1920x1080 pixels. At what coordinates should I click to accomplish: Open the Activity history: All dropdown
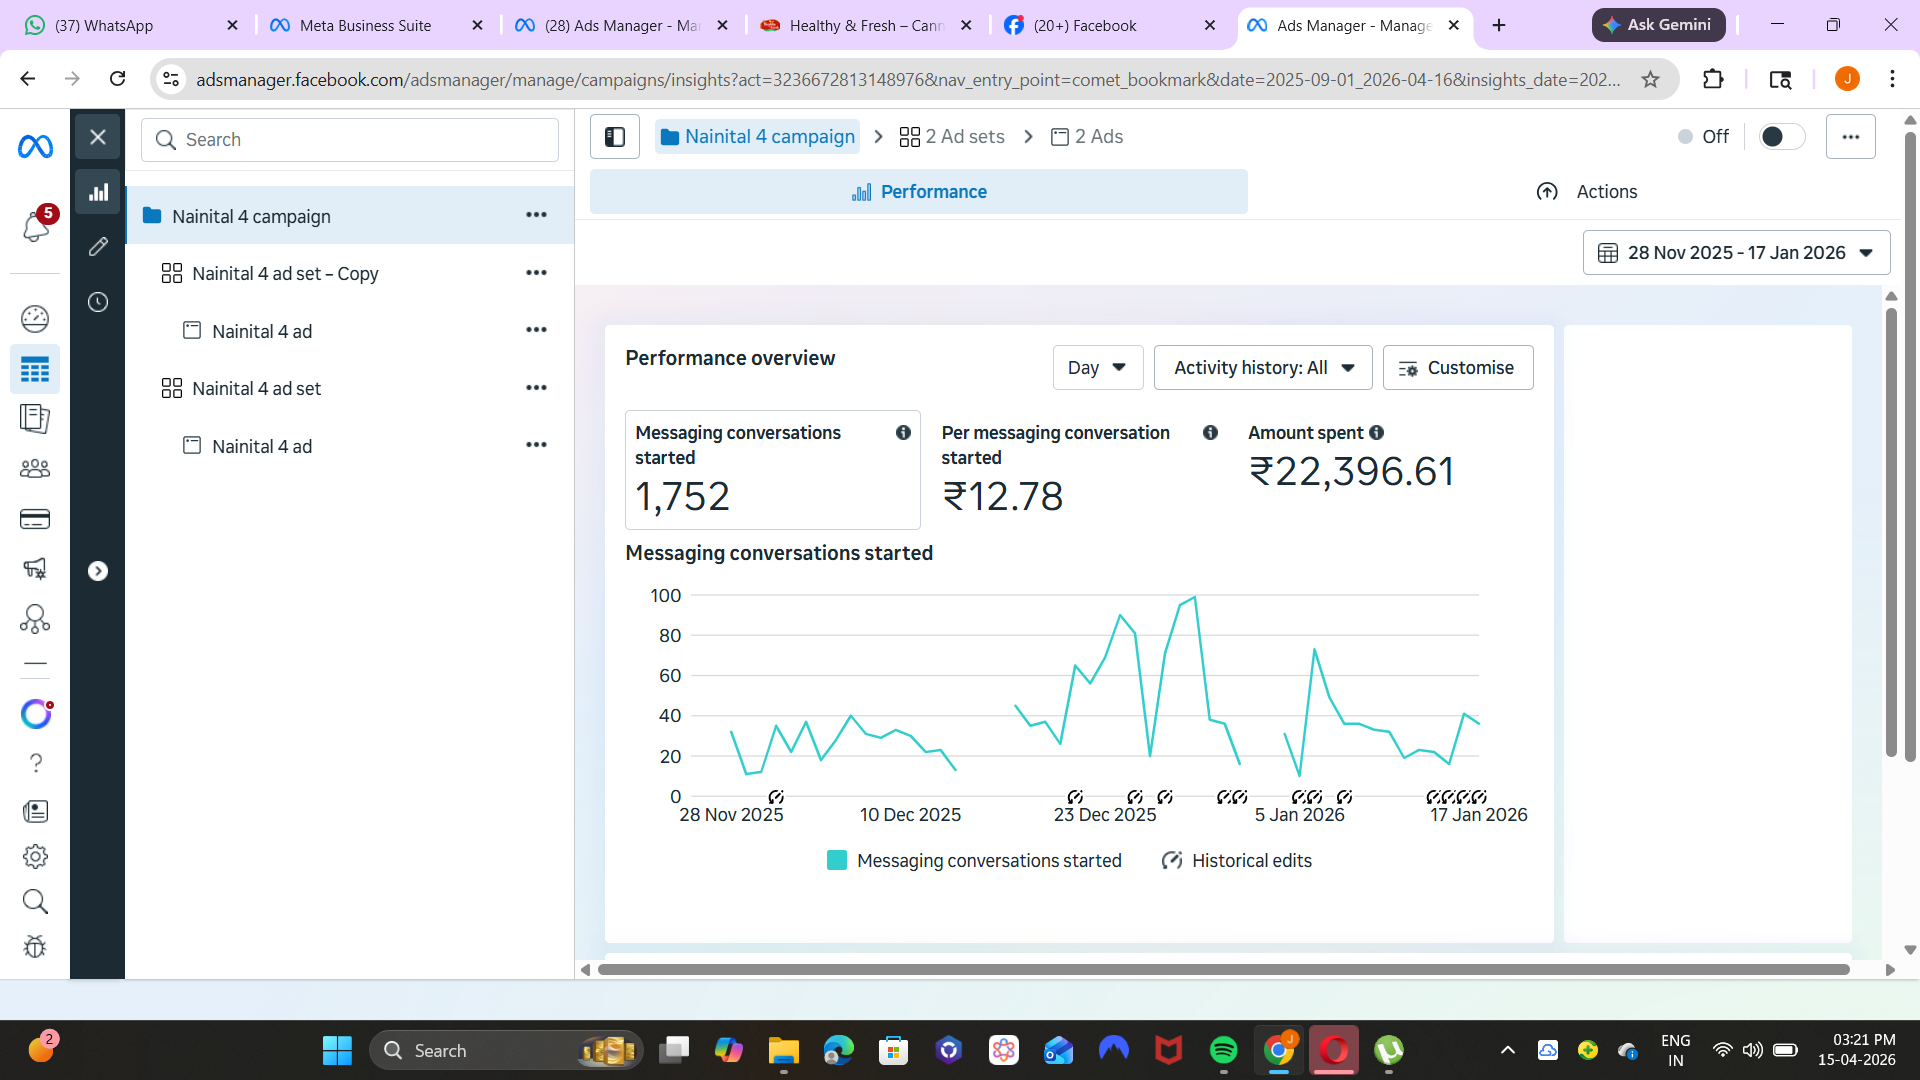click(1263, 368)
